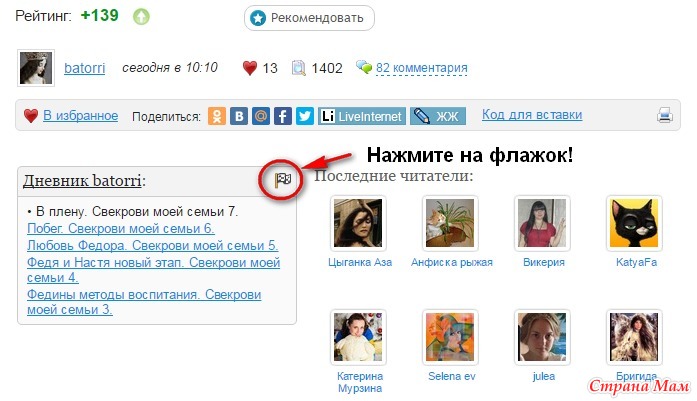Click Цыганка Аза reader avatar
The width and height of the screenshot is (697, 401).
[x=358, y=223]
